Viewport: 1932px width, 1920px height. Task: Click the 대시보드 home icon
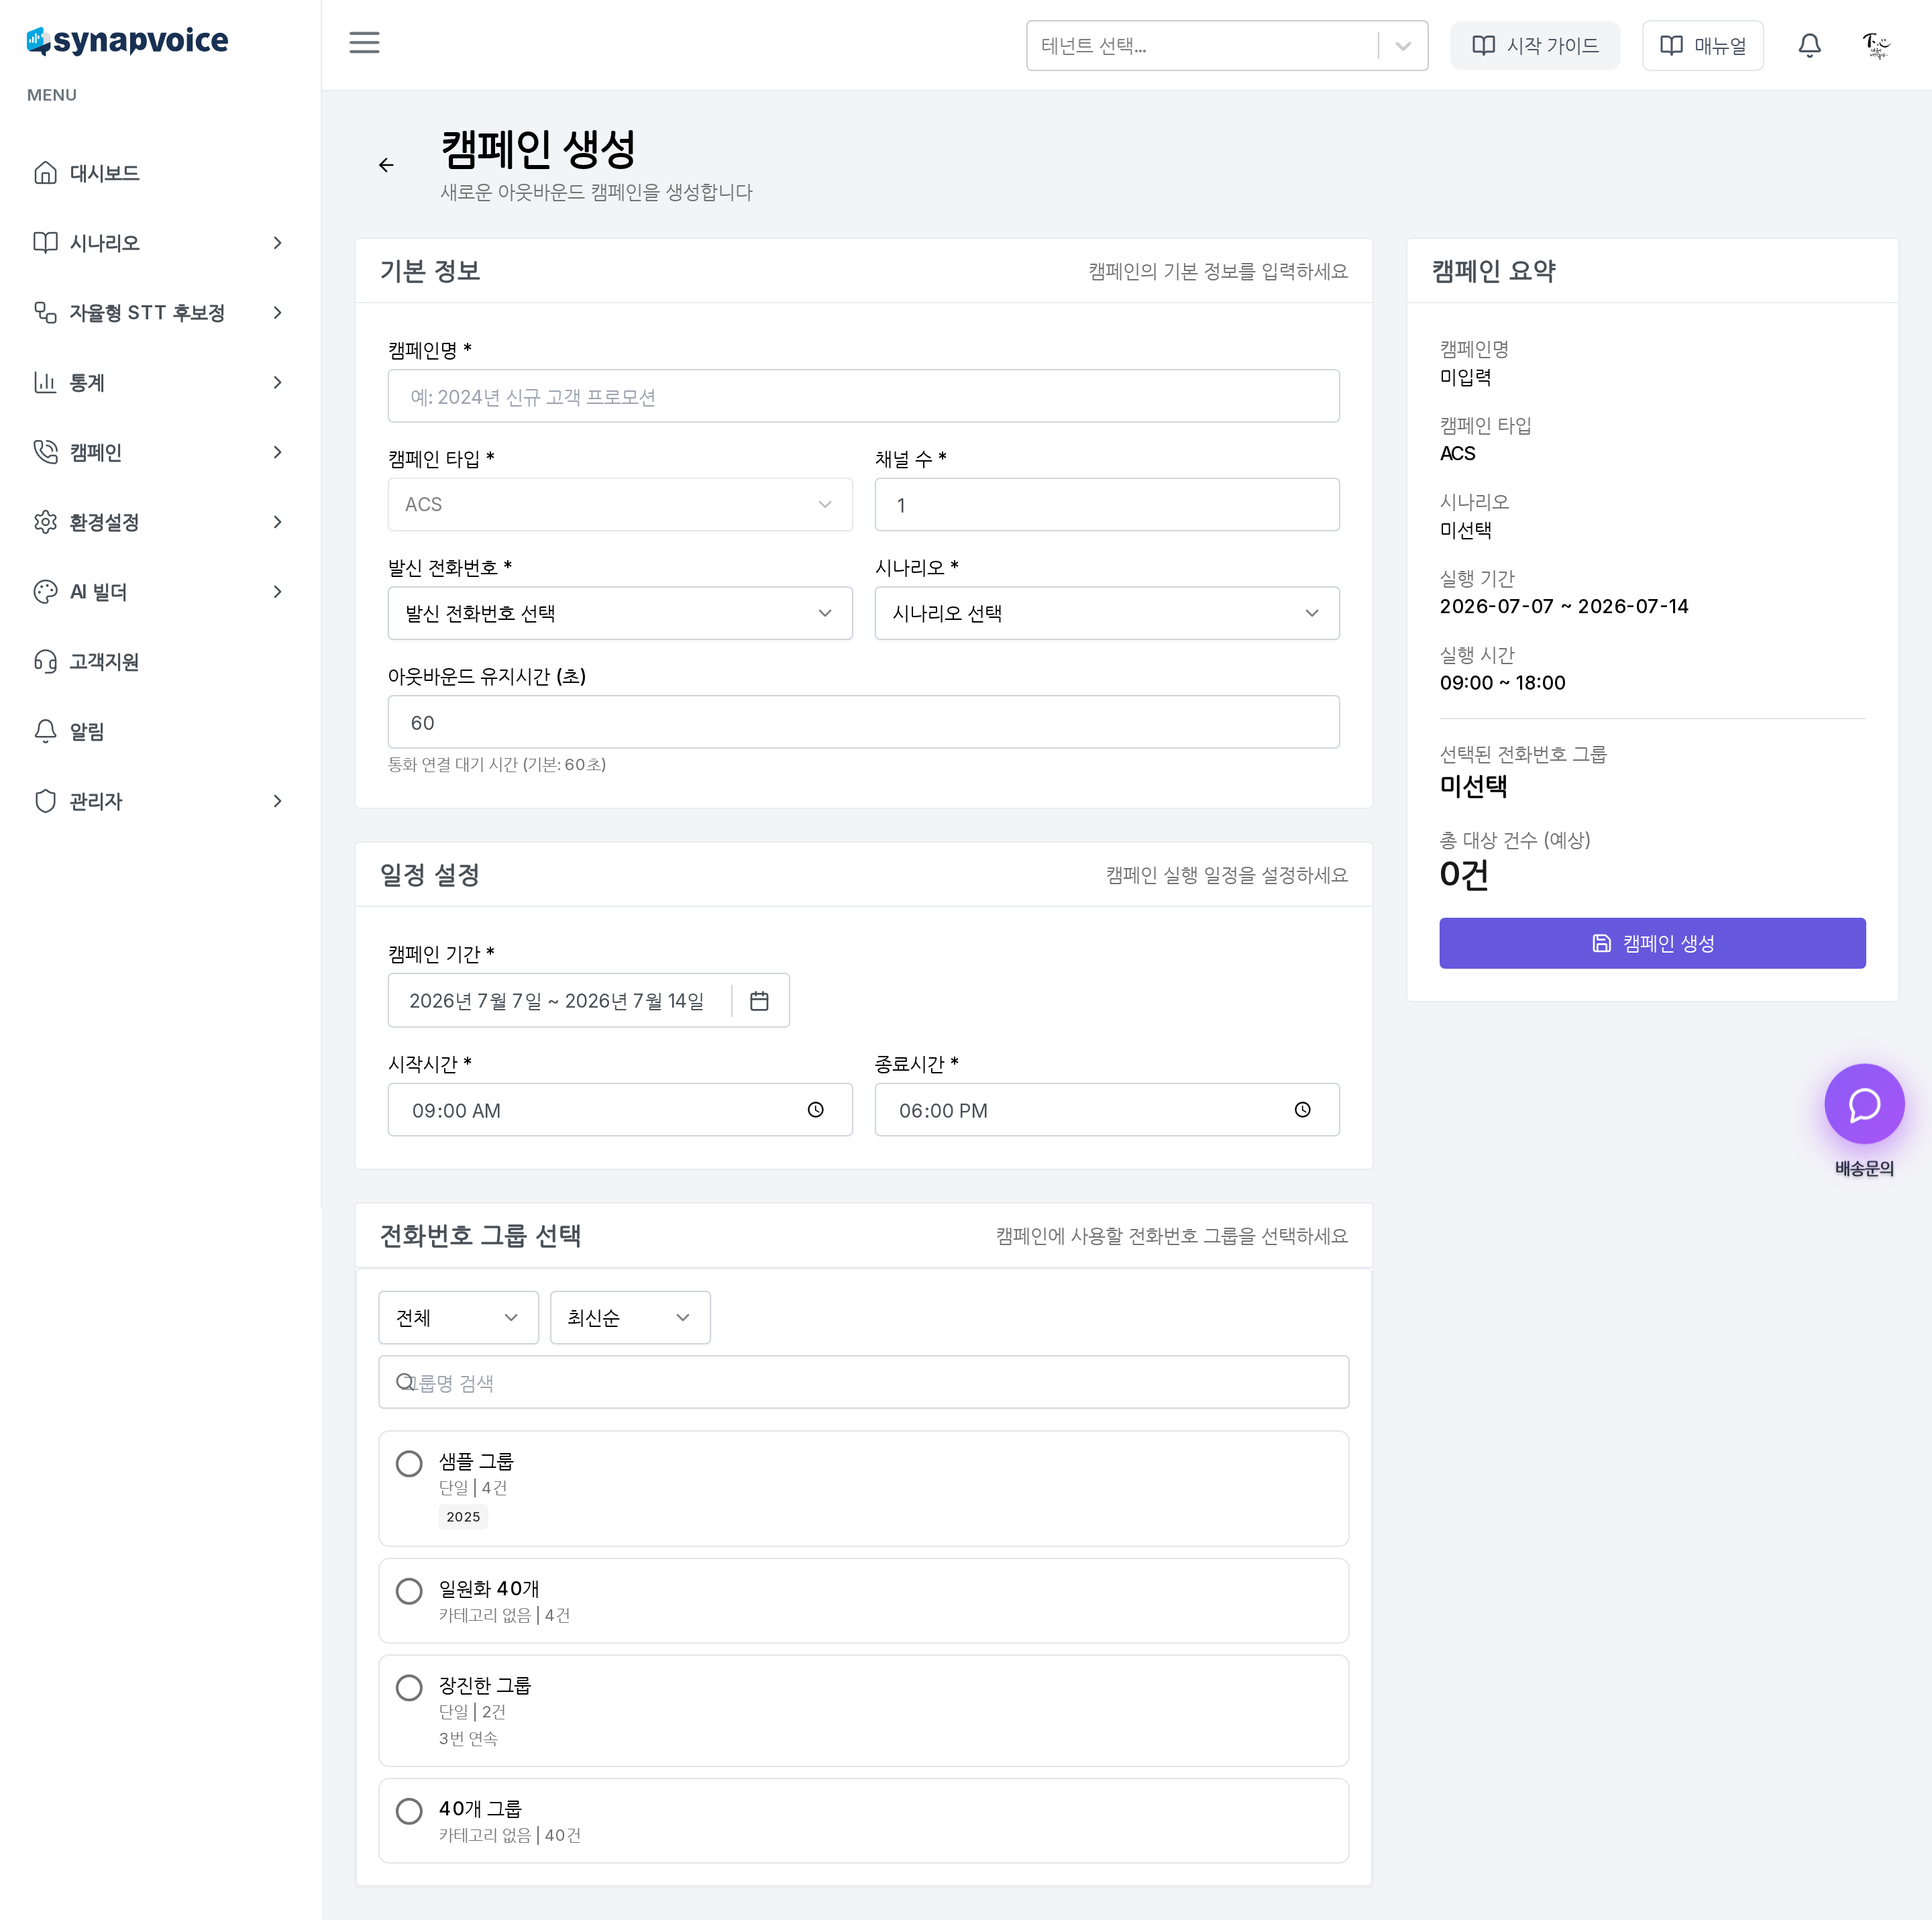tap(45, 173)
